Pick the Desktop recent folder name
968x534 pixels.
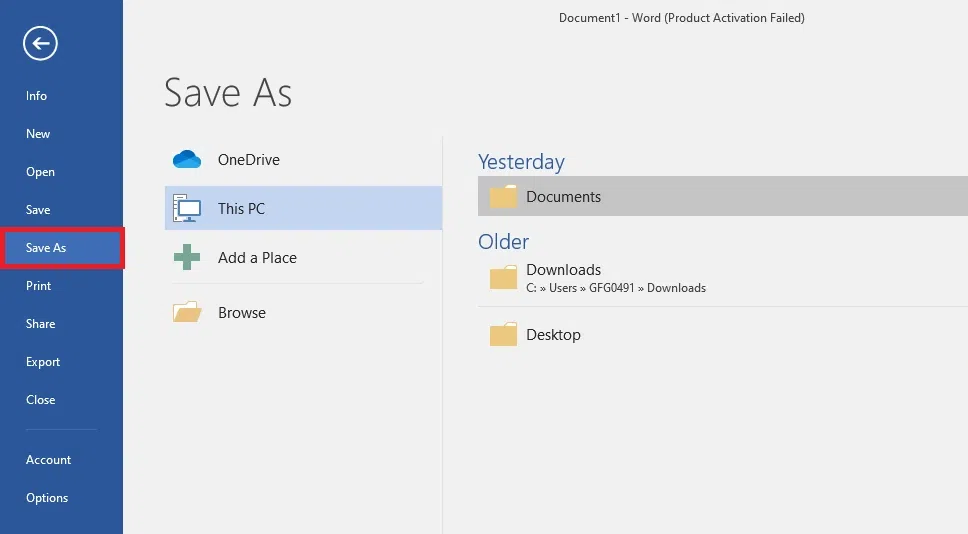tap(553, 335)
